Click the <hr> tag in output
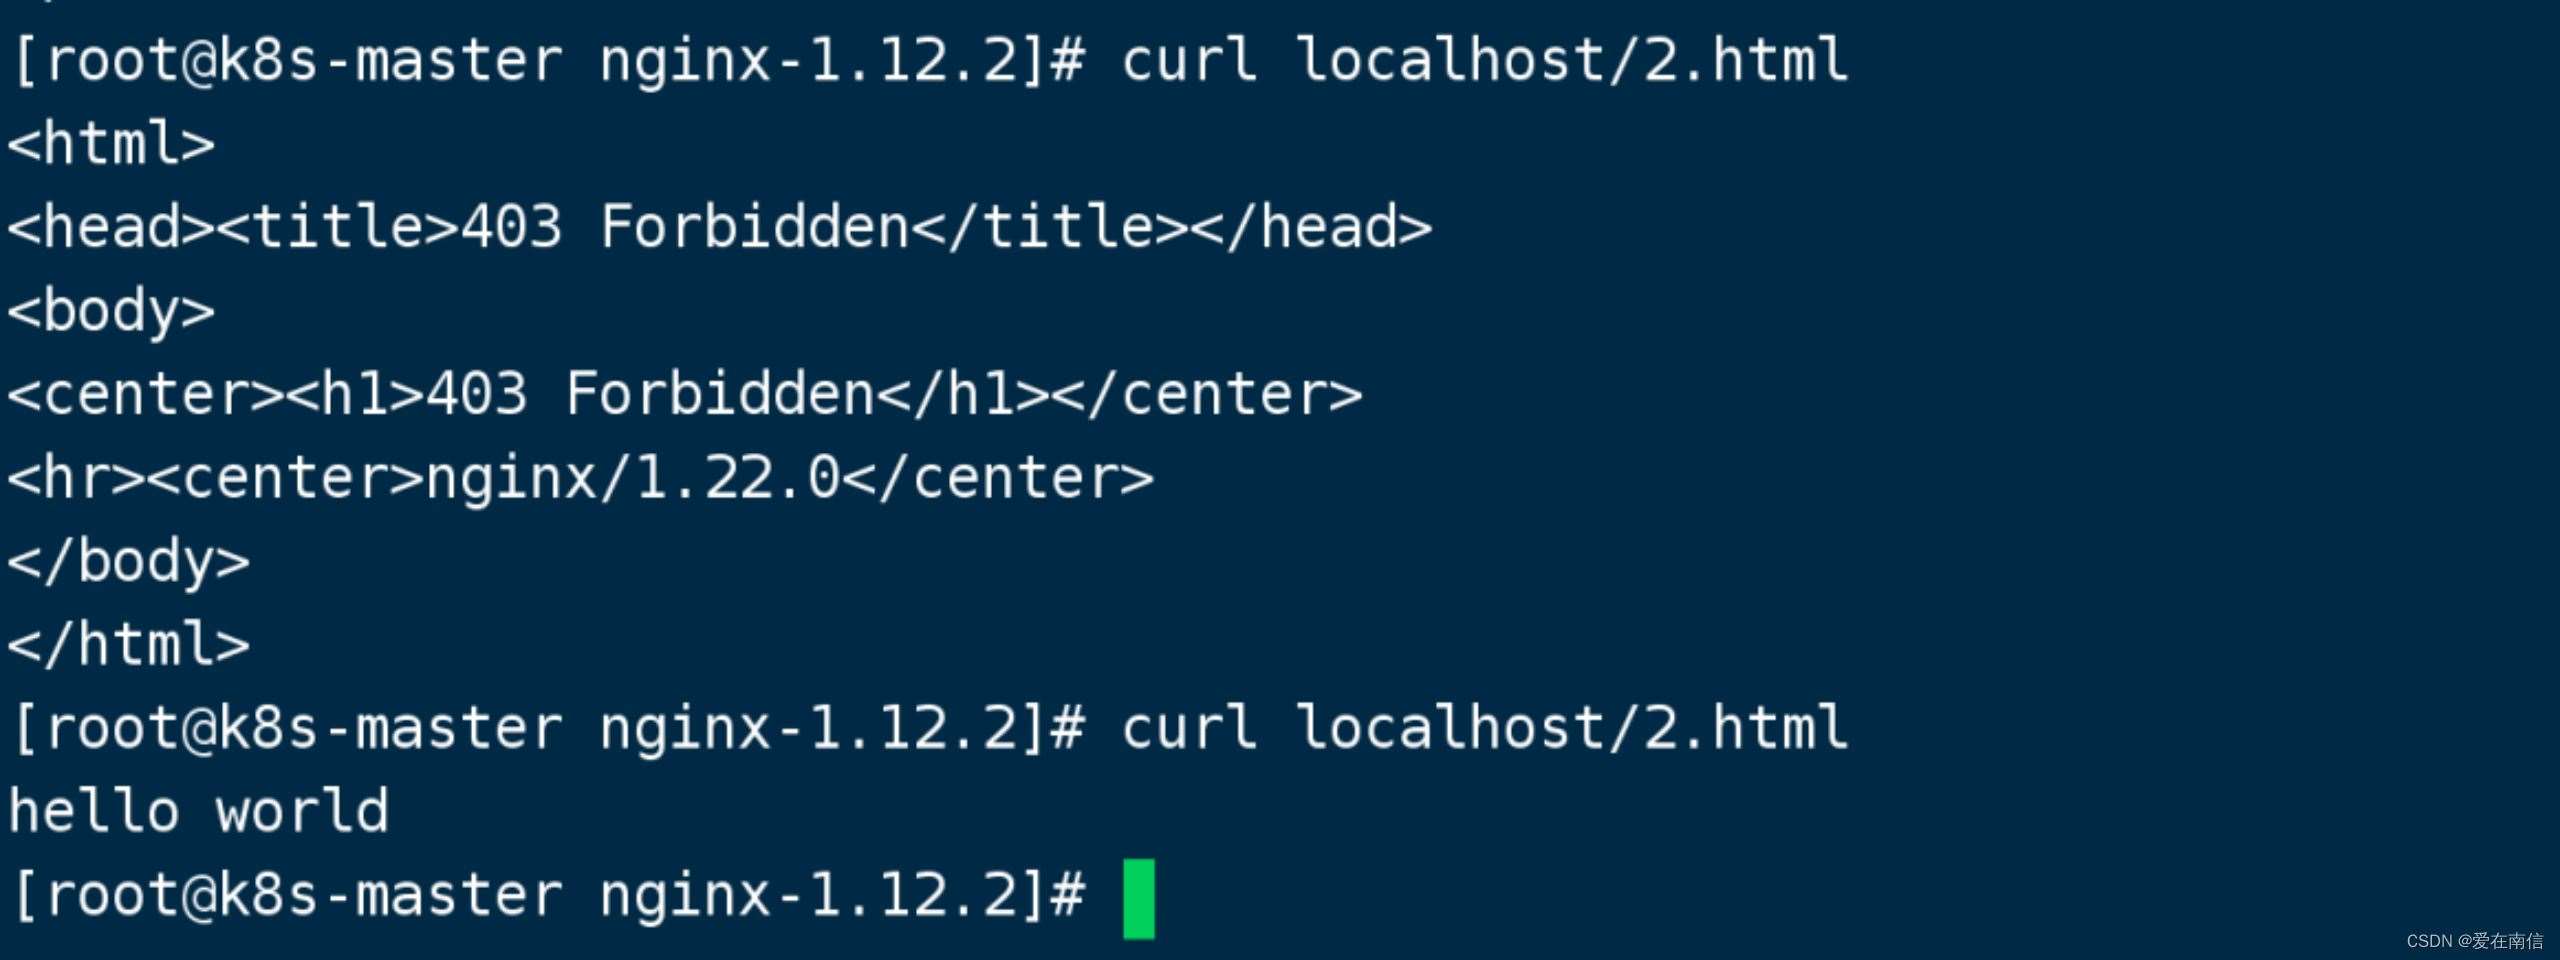This screenshot has width=2560, height=960. coord(77,478)
